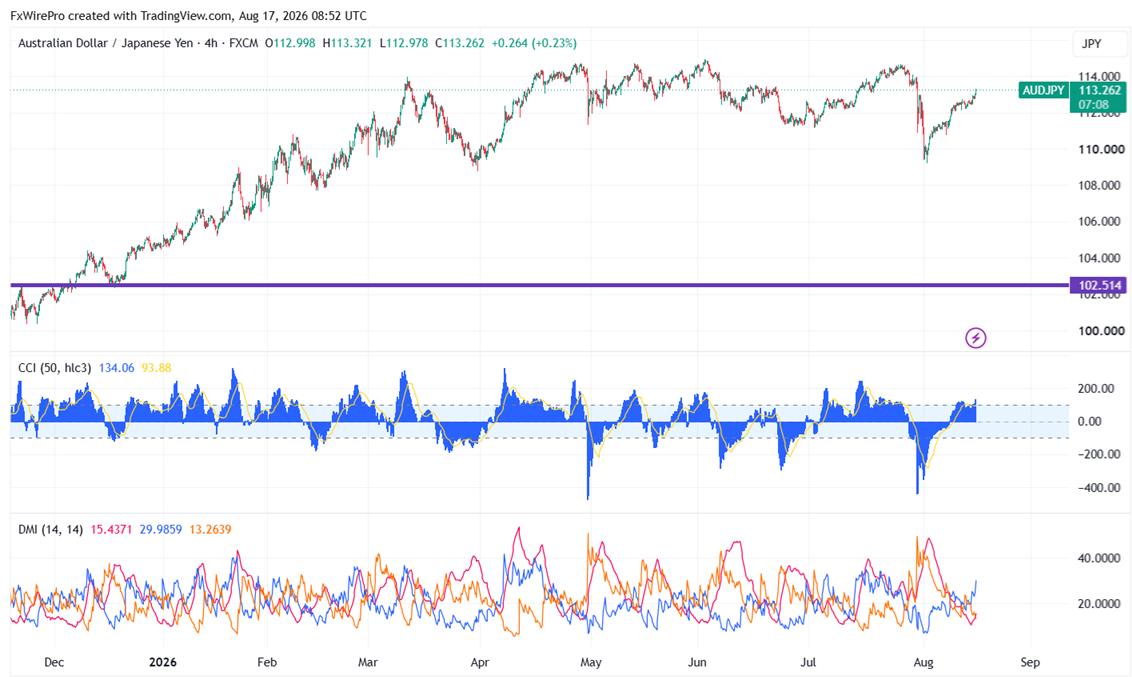Image resolution: width=1132 pixels, height=677 pixels.
Task: Click the close price value C113.262
Action: 460,43
